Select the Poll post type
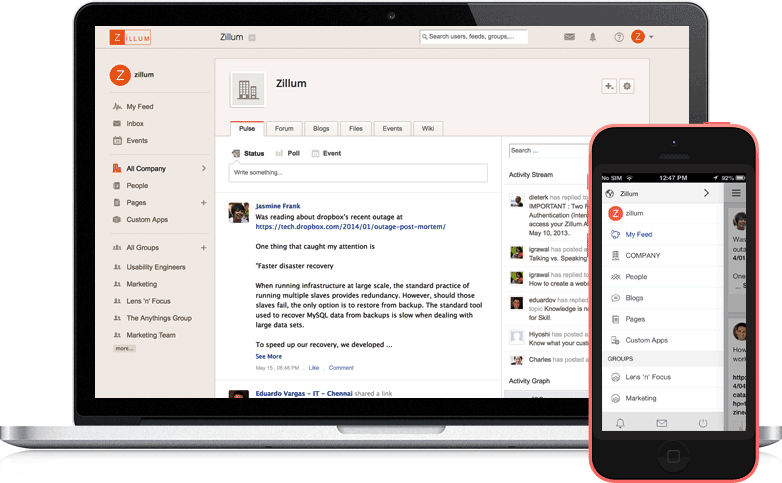This screenshot has width=782, height=483. pyautogui.click(x=288, y=153)
